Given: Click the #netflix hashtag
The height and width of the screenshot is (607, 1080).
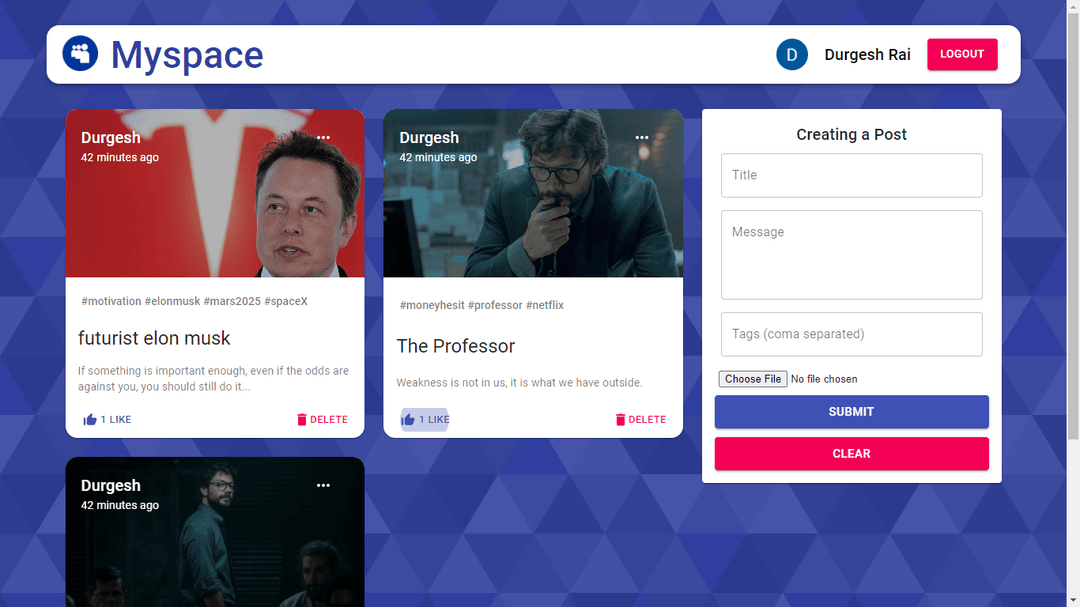Looking at the screenshot, I should (x=545, y=305).
